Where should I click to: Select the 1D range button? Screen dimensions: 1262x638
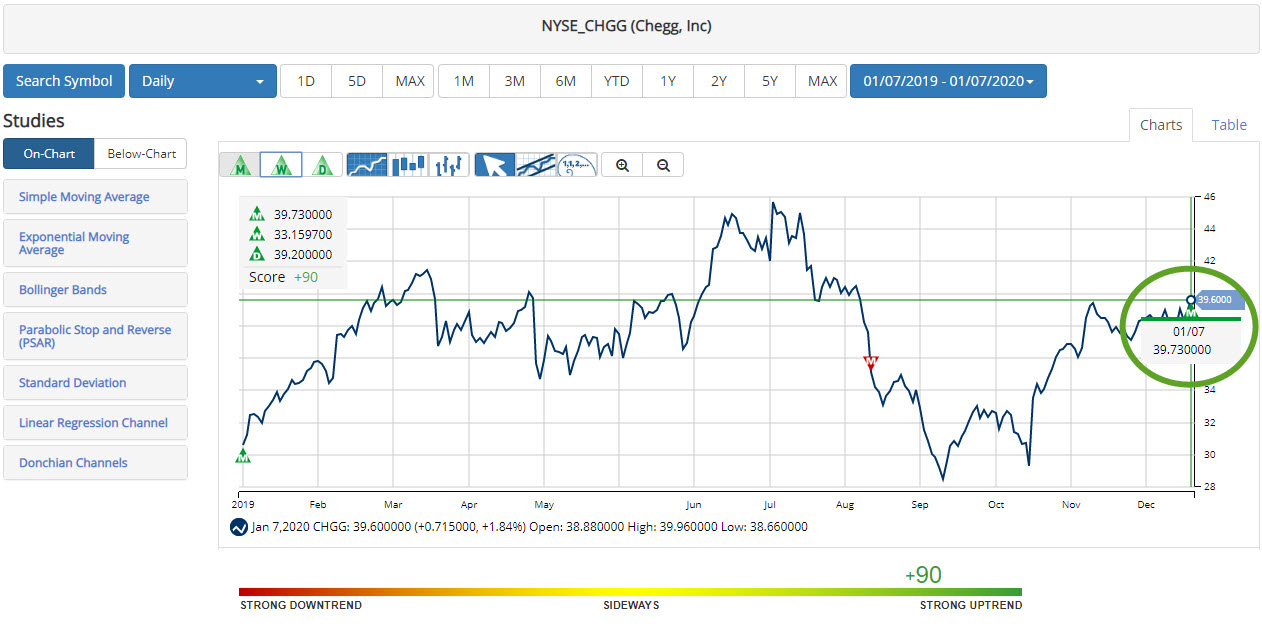306,81
